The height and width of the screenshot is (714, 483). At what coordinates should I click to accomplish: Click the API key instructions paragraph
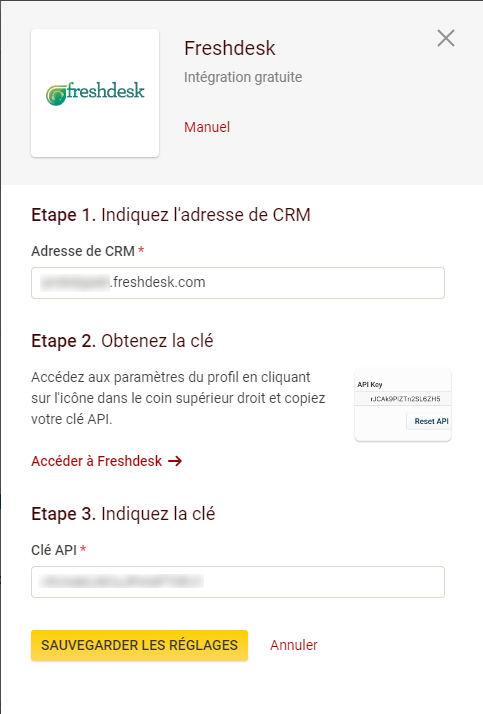178,398
